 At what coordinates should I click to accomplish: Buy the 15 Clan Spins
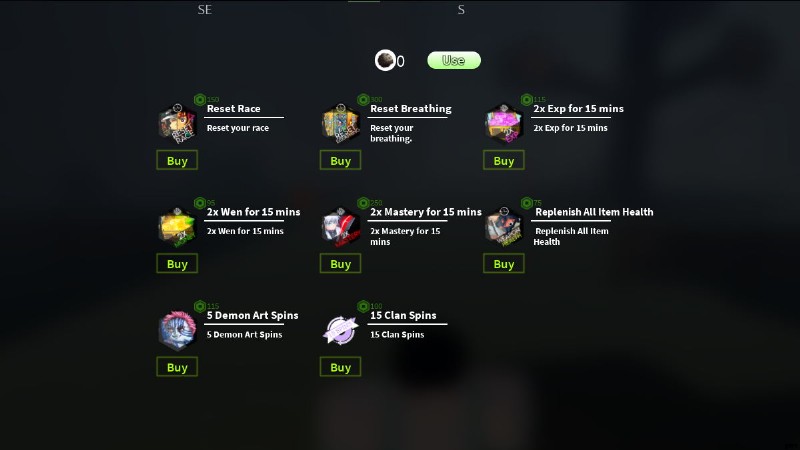tap(340, 367)
